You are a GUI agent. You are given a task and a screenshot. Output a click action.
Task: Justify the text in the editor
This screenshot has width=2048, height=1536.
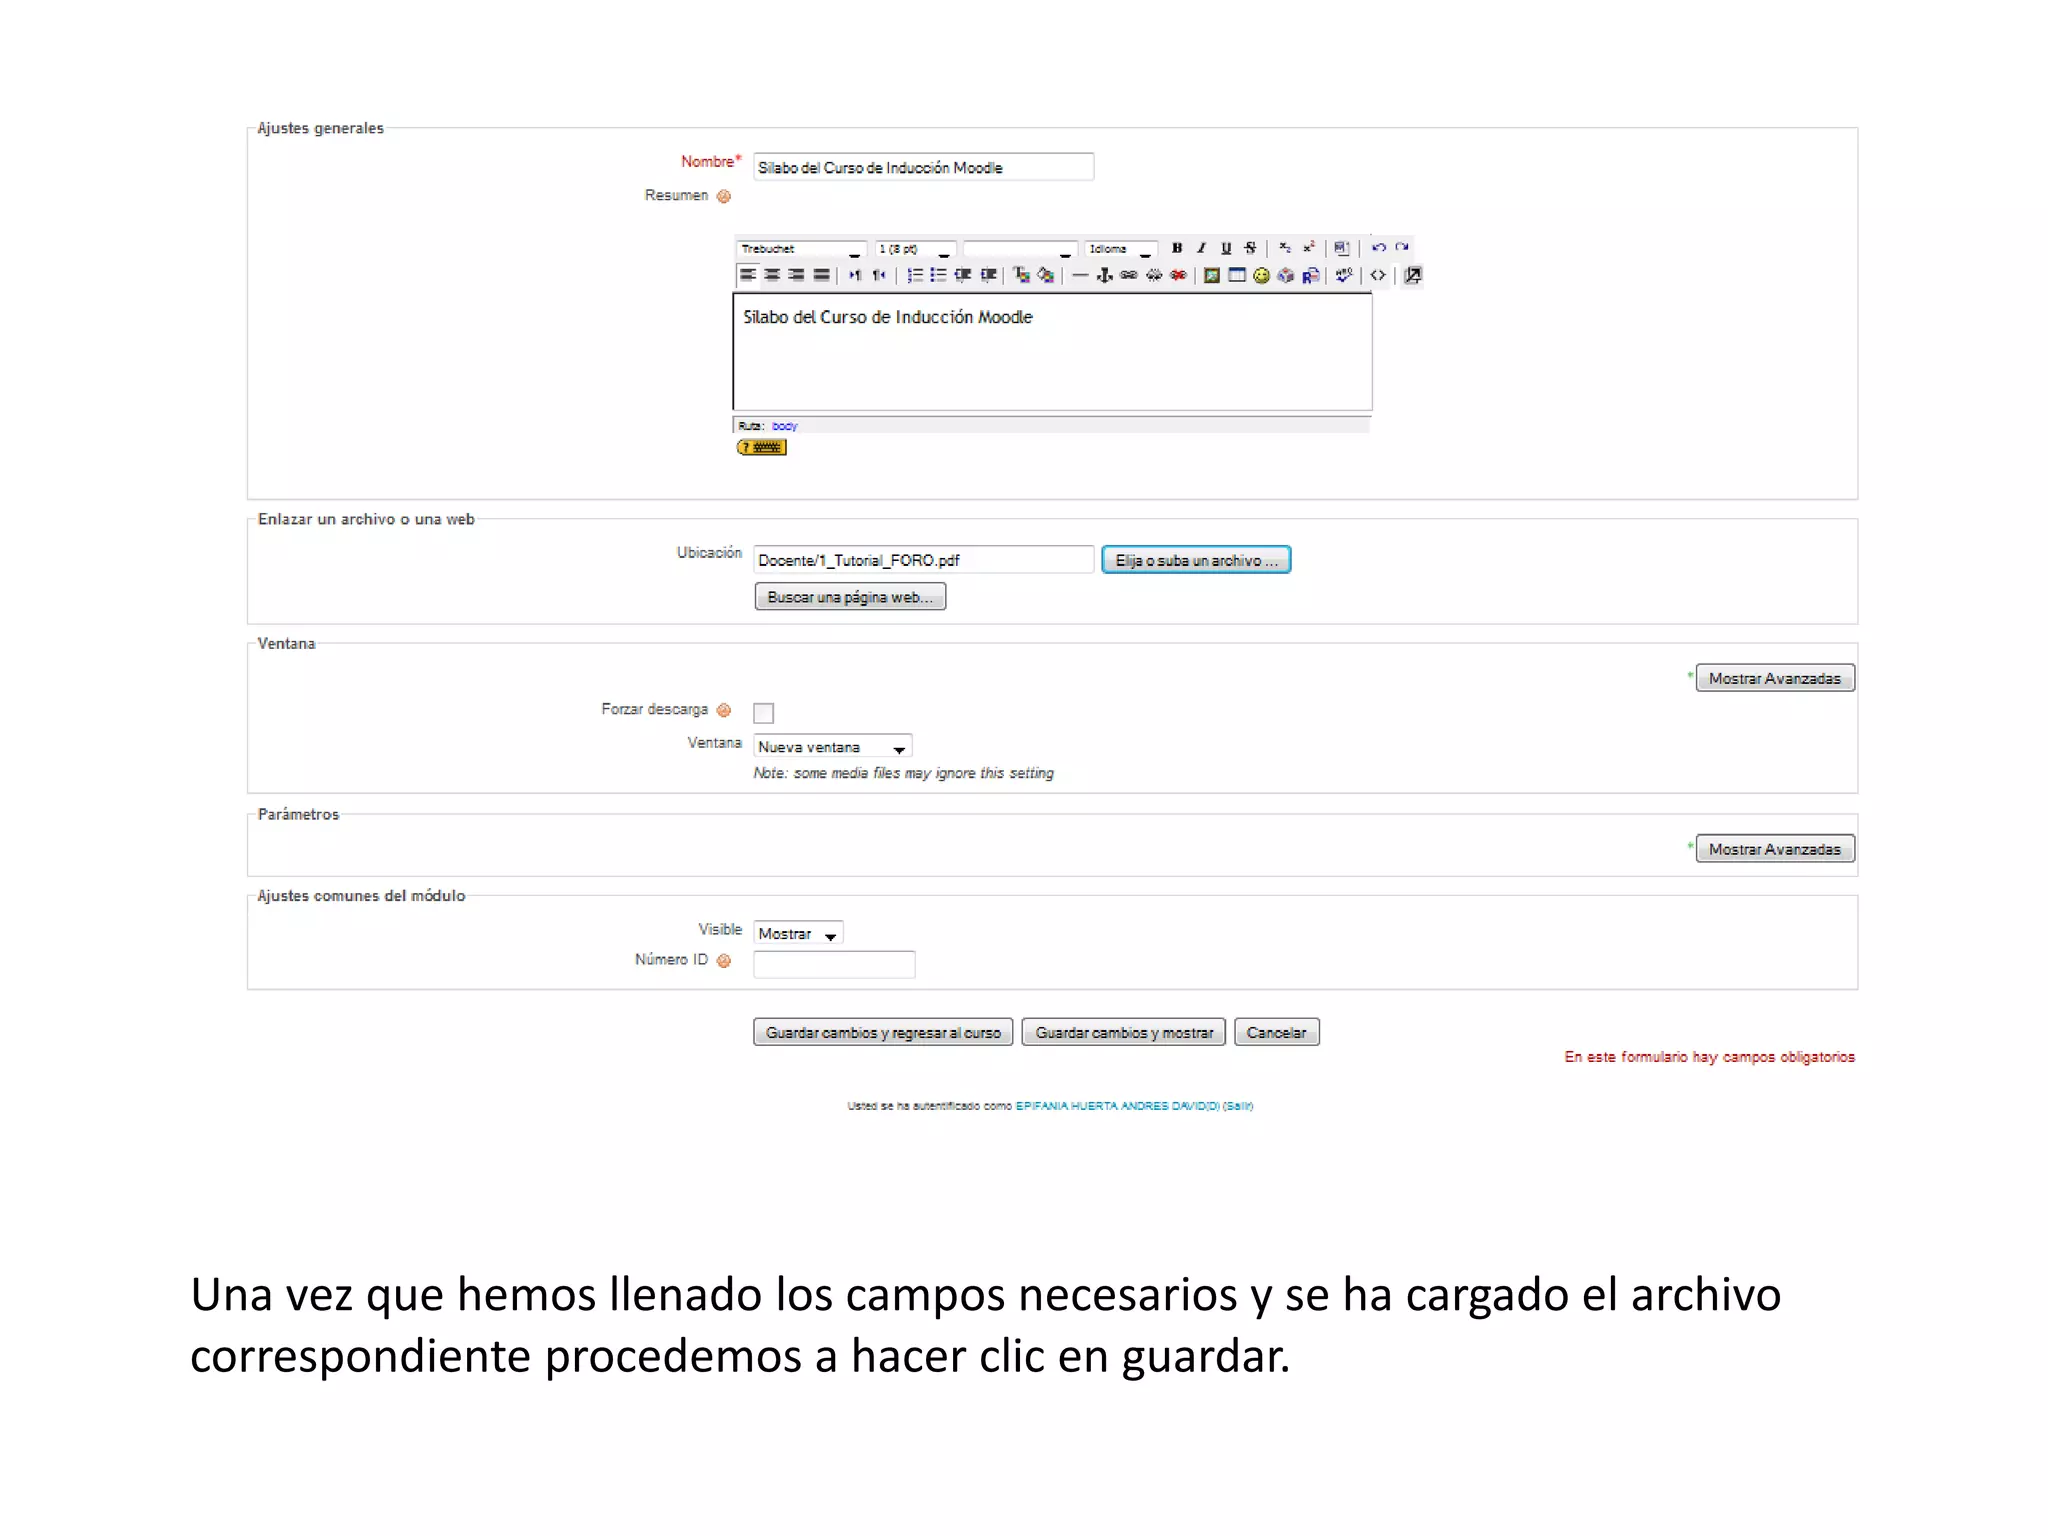[x=821, y=275]
